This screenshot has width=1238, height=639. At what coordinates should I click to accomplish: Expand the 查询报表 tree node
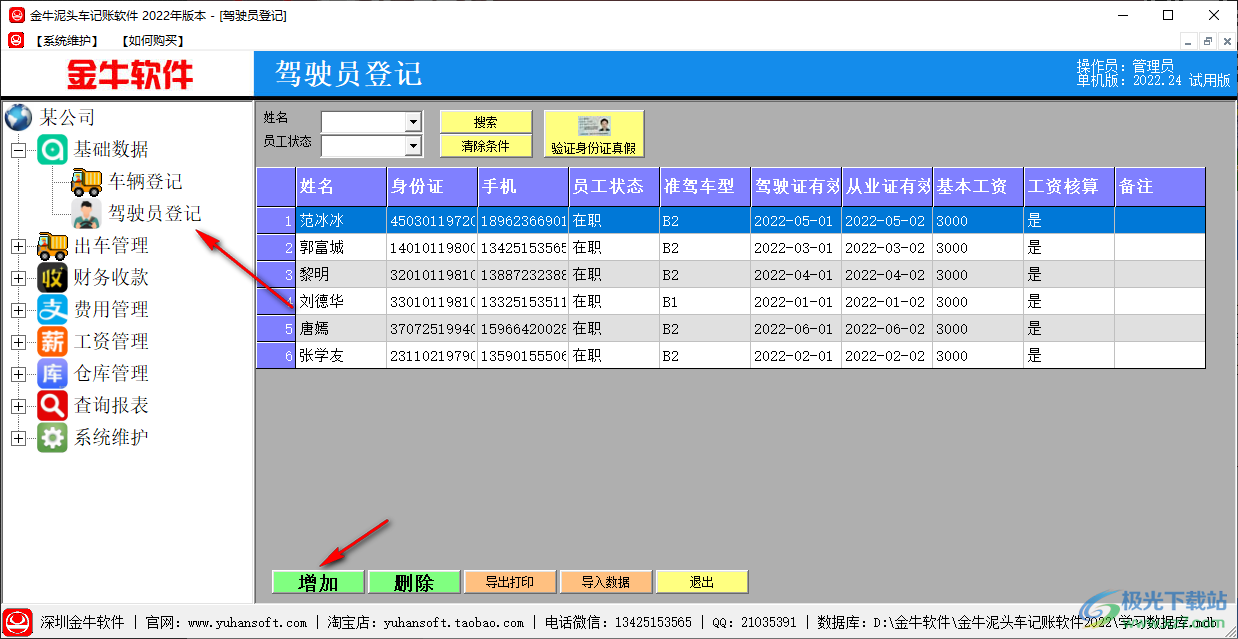[18, 406]
